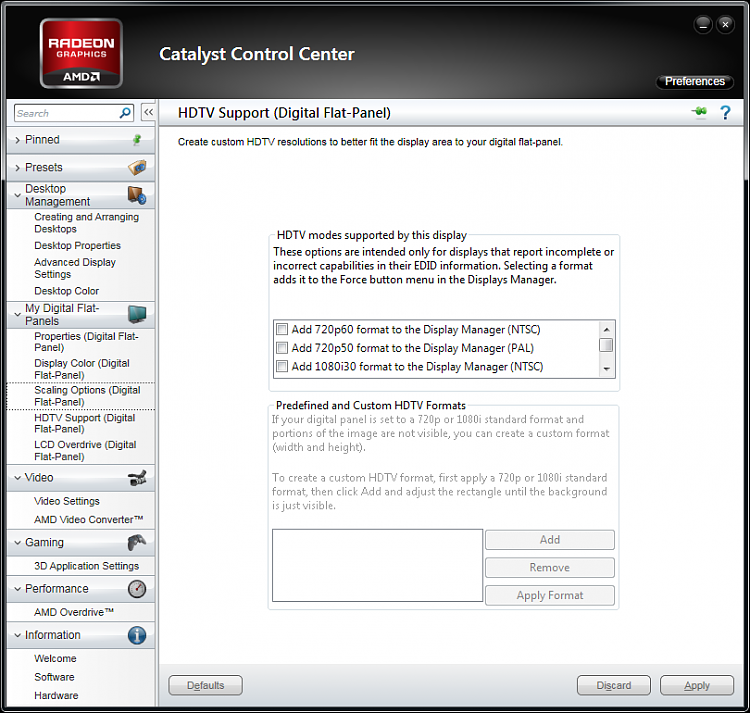Click the Performance gauge icon
The width and height of the screenshot is (750, 713).
(x=137, y=589)
